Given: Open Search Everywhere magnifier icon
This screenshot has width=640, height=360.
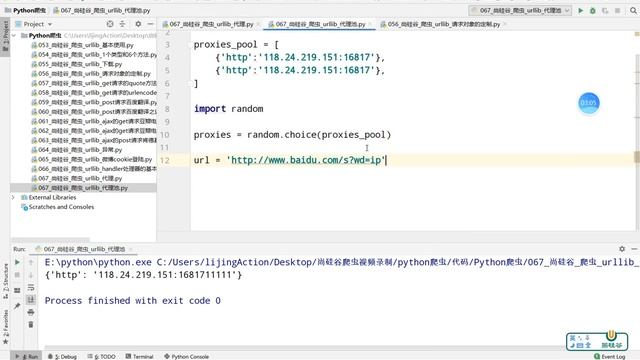Looking at the screenshot, I should (633, 11).
